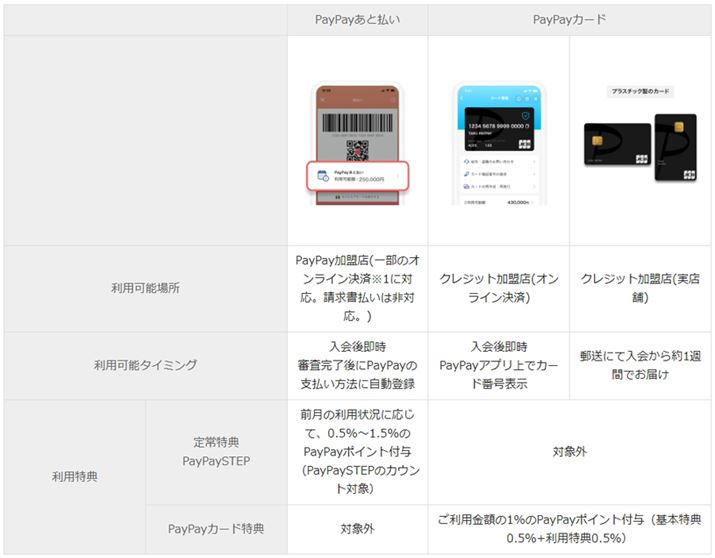Select the ご利用金額の1%のPayPayポイント付与 cell
The width and height of the screenshot is (715, 558).
pos(569,529)
